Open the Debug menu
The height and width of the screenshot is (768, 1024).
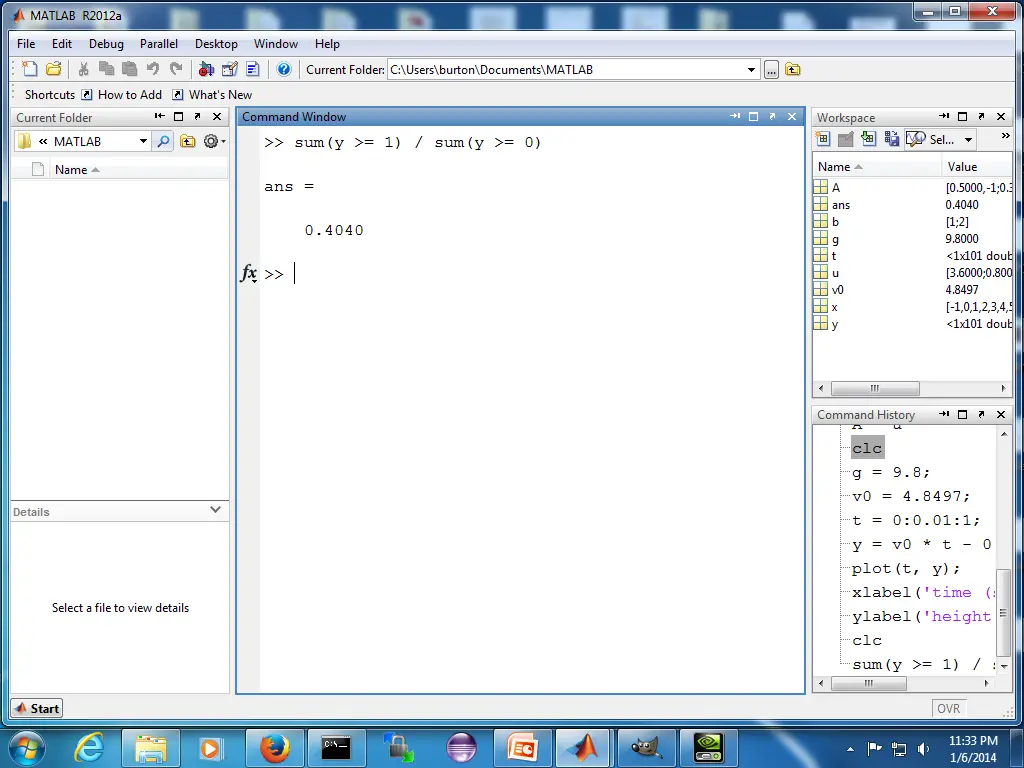tap(106, 44)
